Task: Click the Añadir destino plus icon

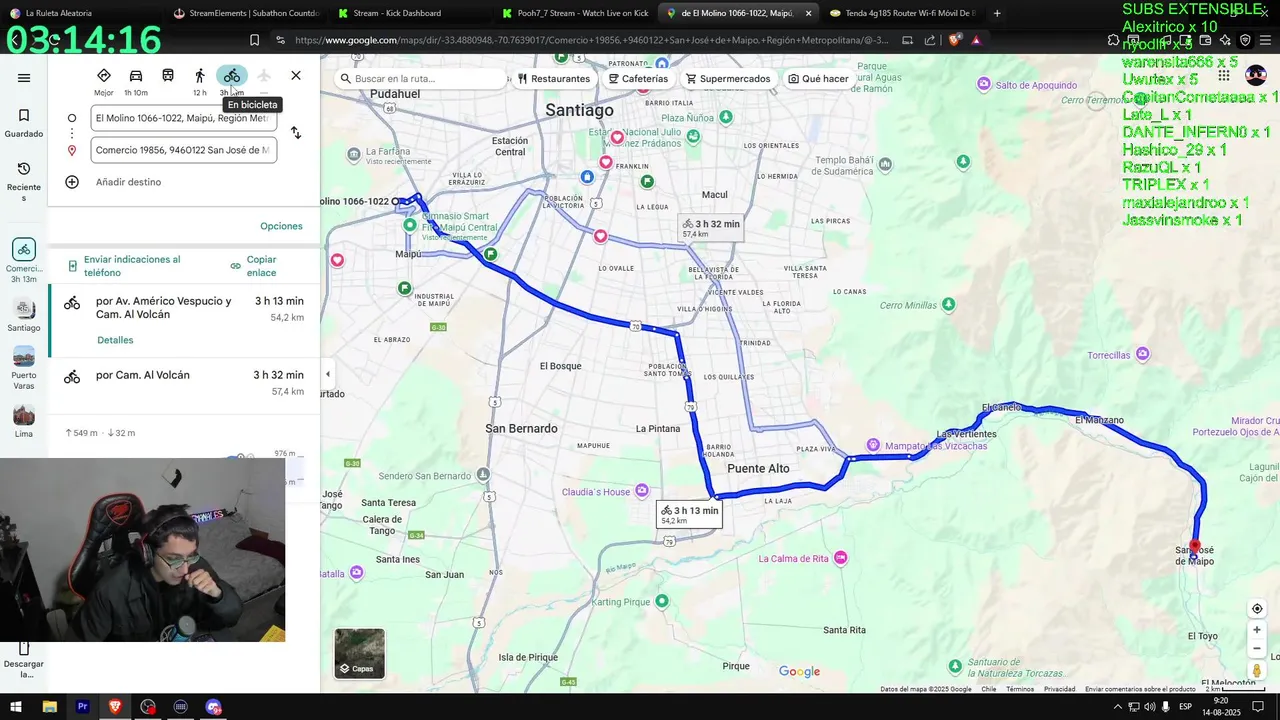Action: (x=72, y=182)
